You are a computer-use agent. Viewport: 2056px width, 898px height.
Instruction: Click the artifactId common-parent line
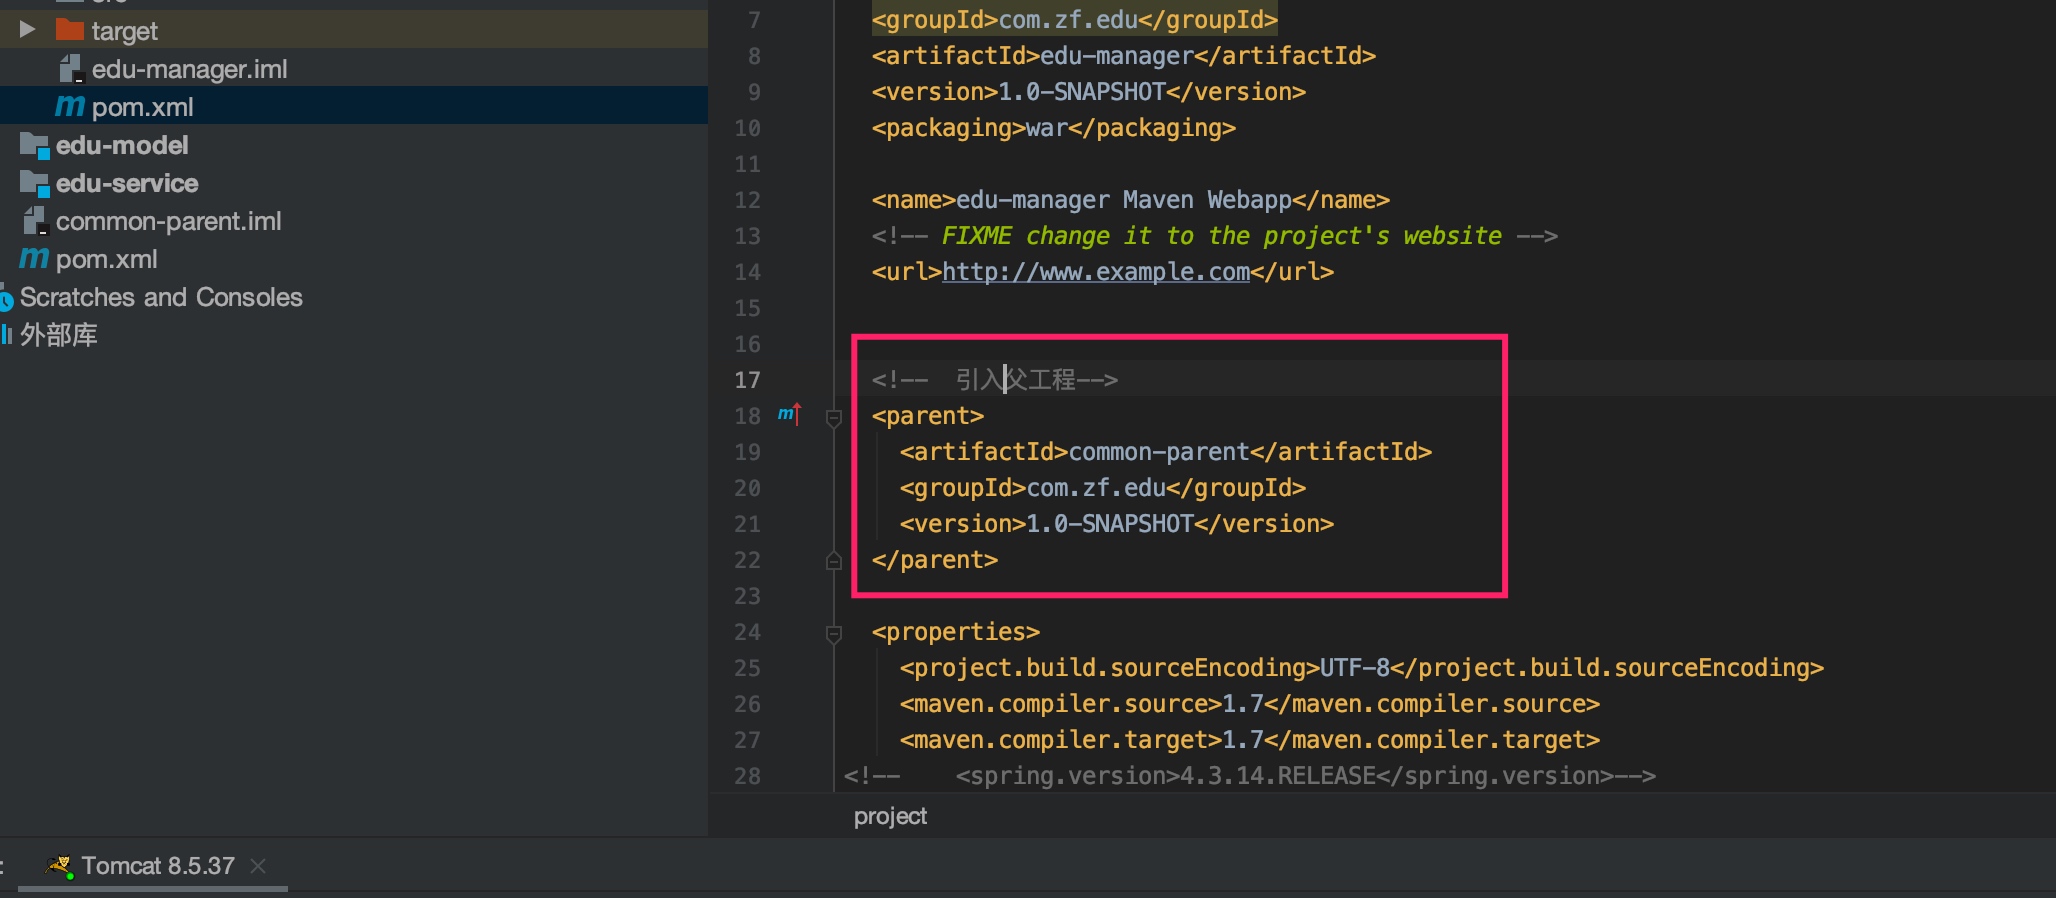pyautogui.click(x=1166, y=452)
